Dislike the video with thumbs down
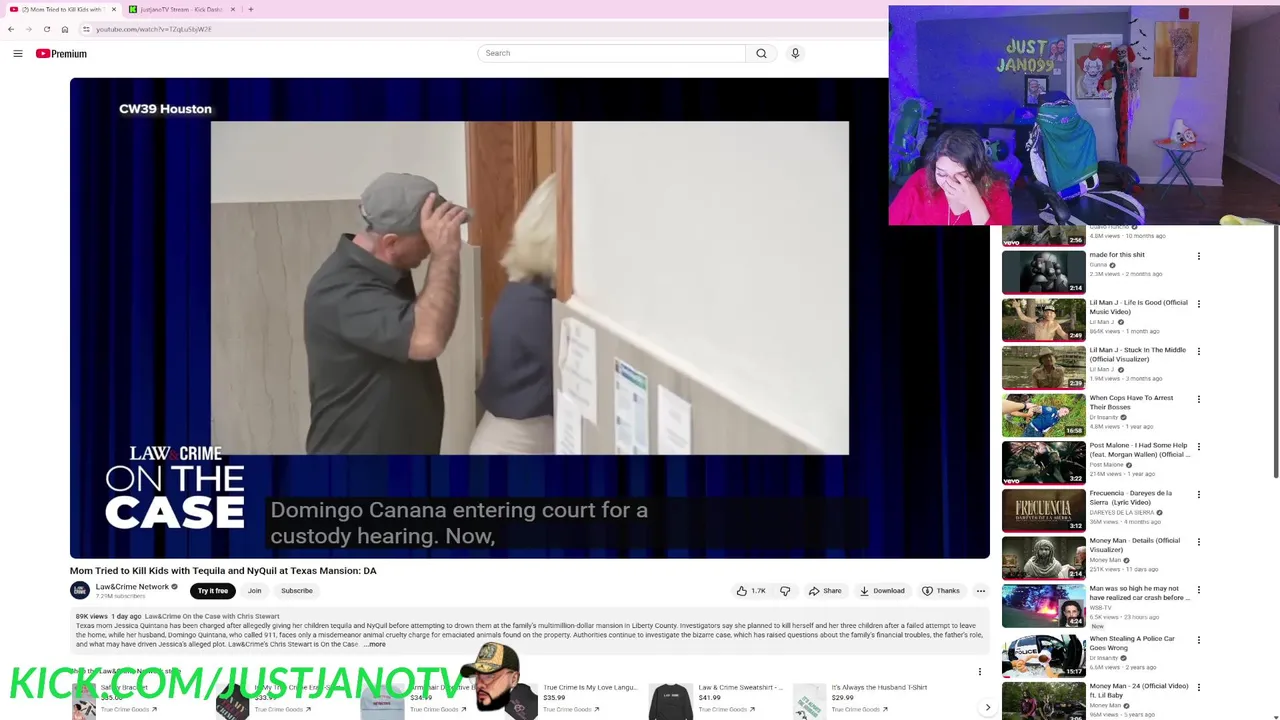The width and height of the screenshot is (1280, 720). 785,591
